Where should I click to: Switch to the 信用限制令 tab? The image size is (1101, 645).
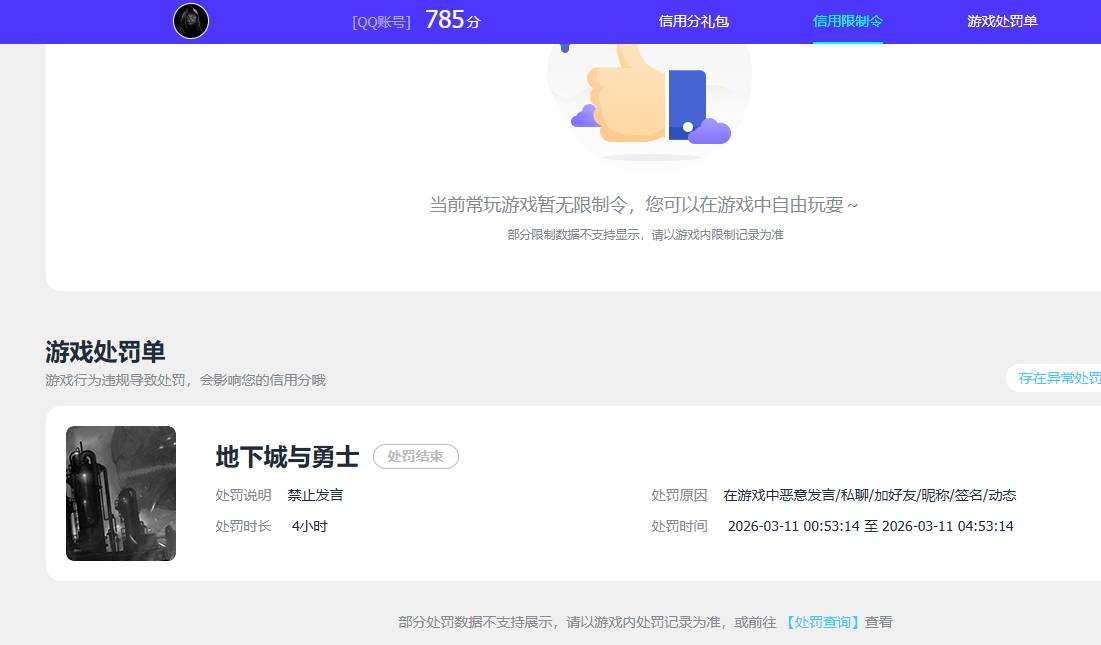(848, 22)
